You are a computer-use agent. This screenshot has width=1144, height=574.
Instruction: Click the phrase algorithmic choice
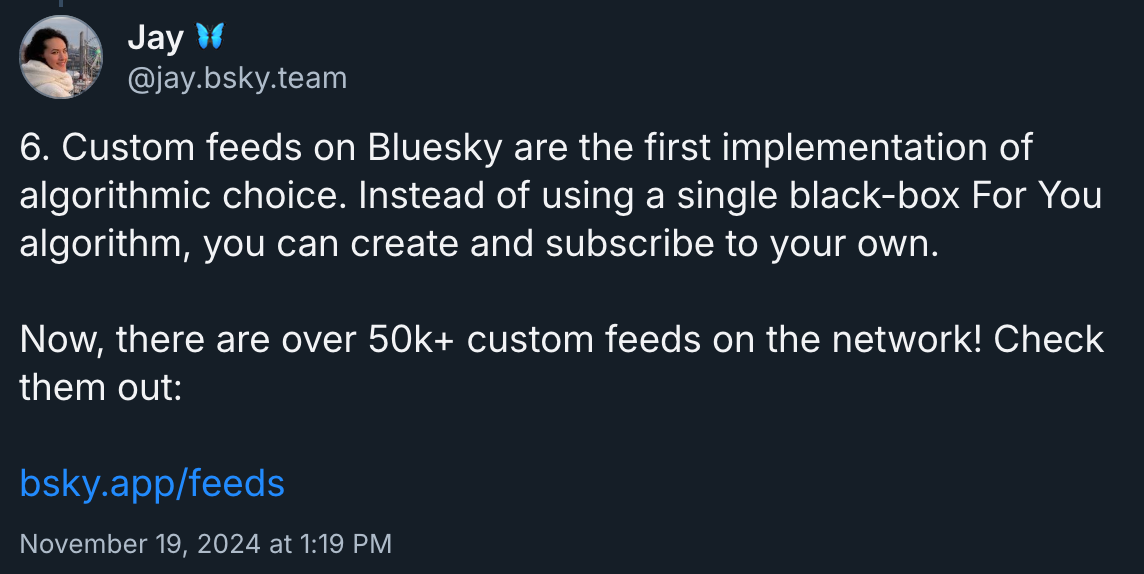pyautogui.click(x=182, y=195)
